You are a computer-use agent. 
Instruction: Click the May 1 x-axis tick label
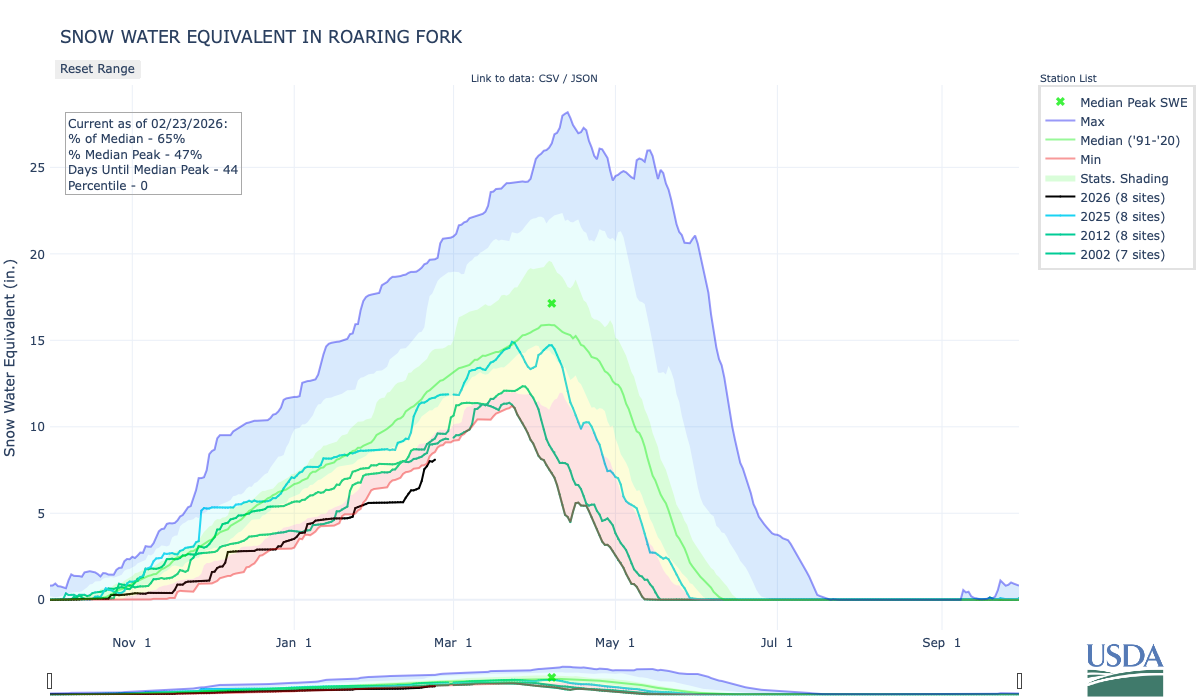pos(617,643)
